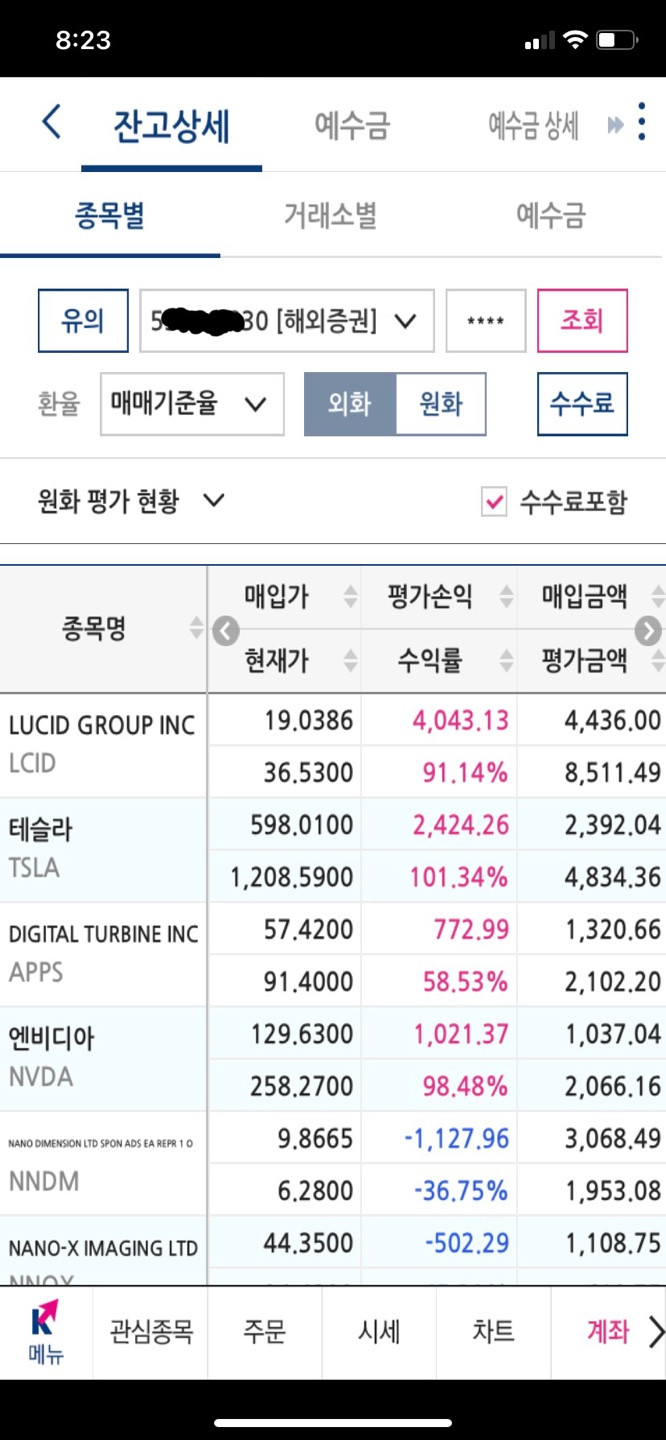Toggle the 수수료포함 checkbox

click(x=494, y=501)
